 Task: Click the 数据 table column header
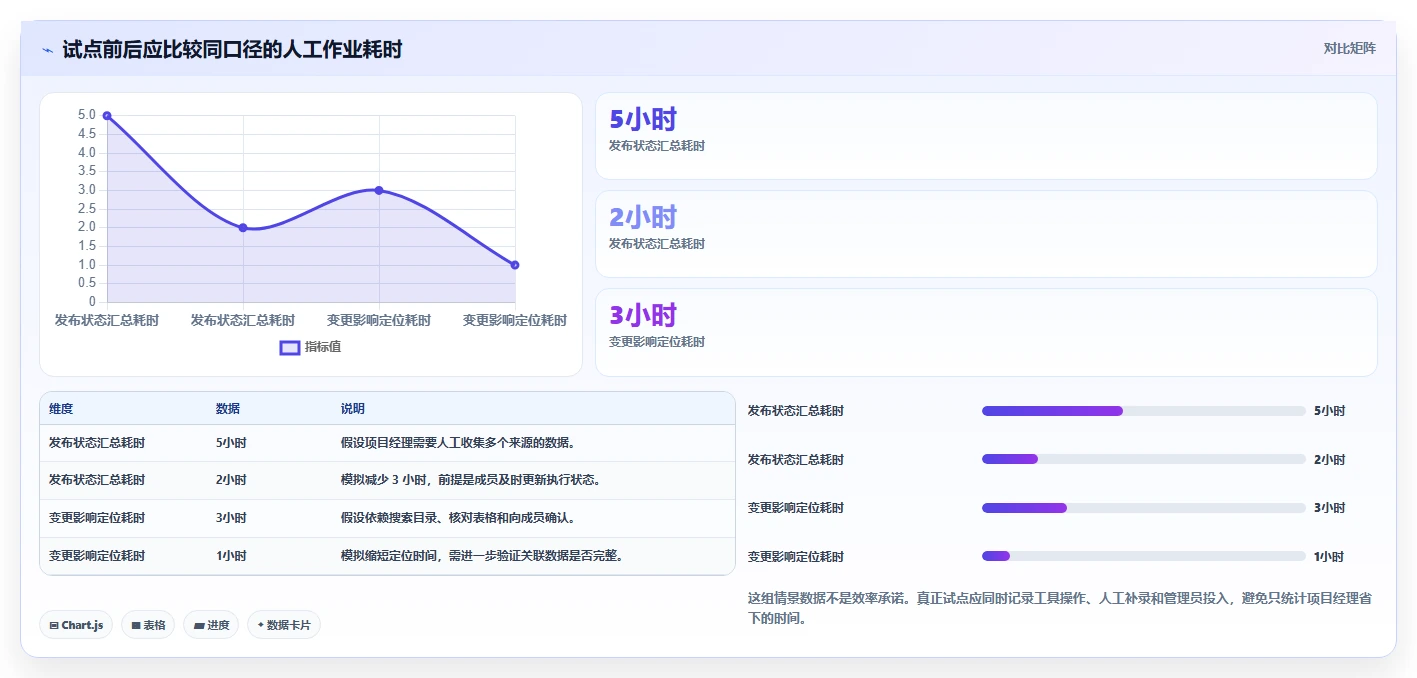(228, 409)
